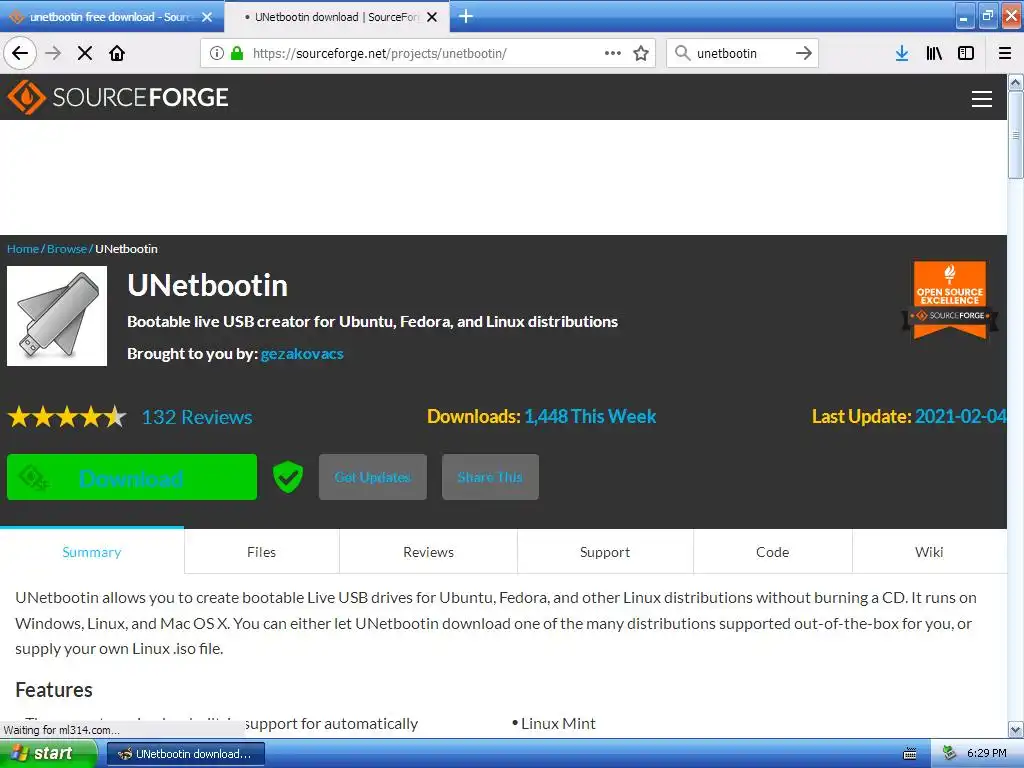Click the Browse breadcrumb link

[x=67, y=249]
